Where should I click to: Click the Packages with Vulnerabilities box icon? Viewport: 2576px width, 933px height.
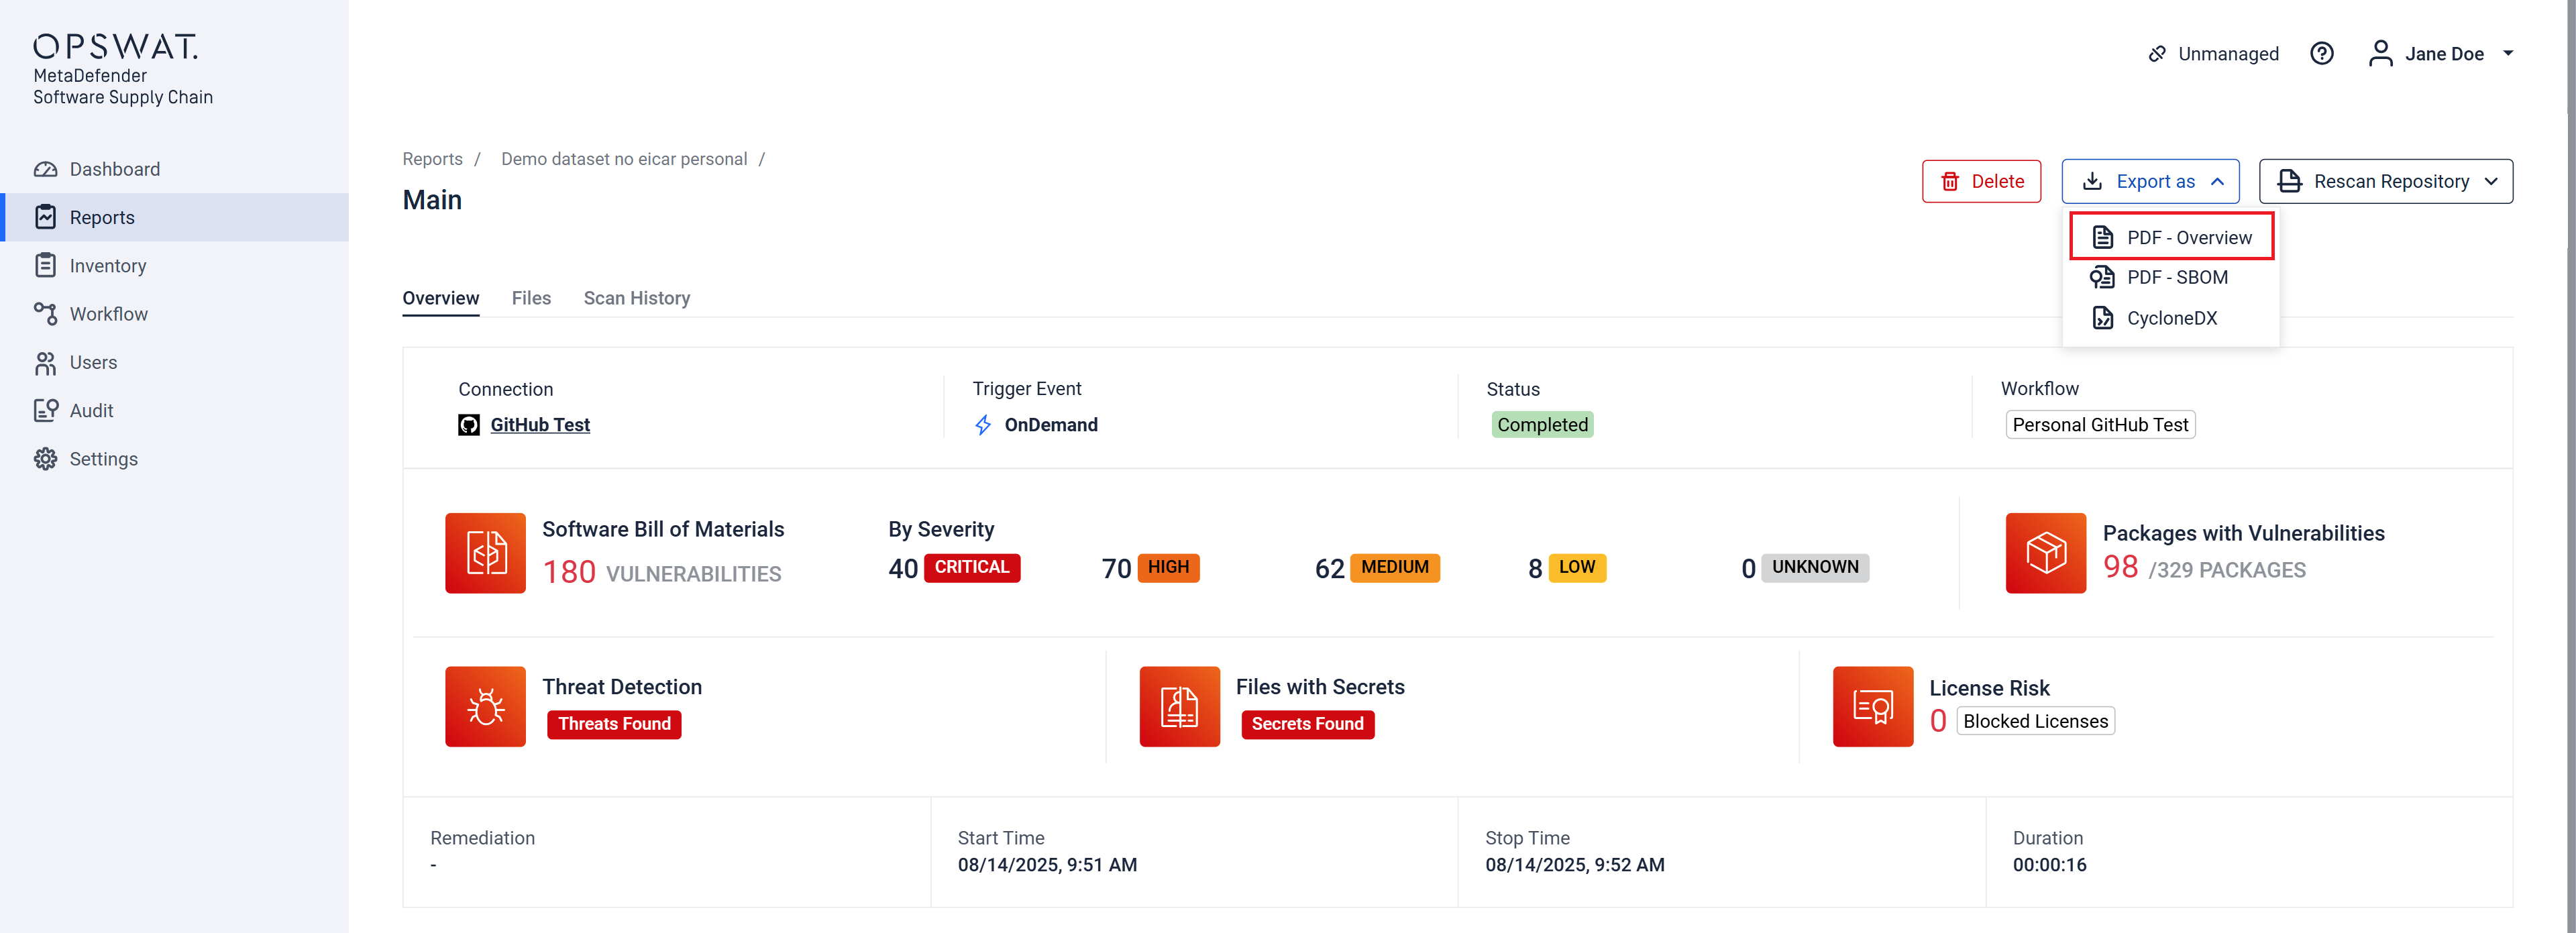pyautogui.click(x=2045, y=553)
